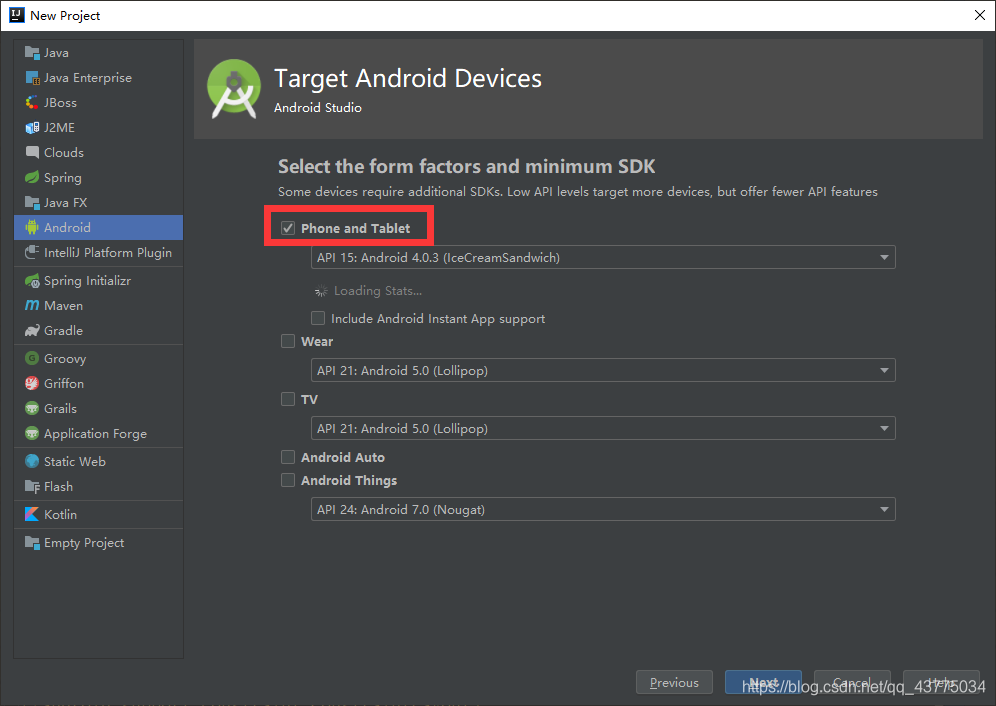Close the New Project dialog
996x706 pixels.
pos(979,15)
